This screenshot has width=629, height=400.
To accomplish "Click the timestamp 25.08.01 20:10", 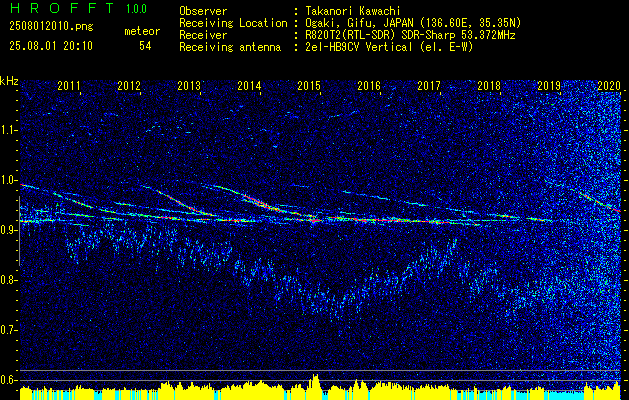I will click(51, 46).
